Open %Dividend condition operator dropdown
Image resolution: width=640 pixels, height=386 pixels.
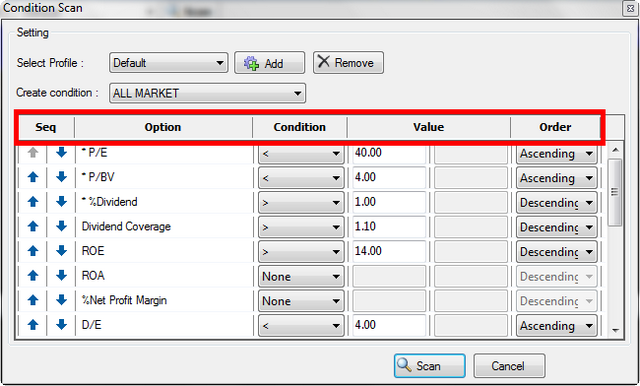[301, 202]
